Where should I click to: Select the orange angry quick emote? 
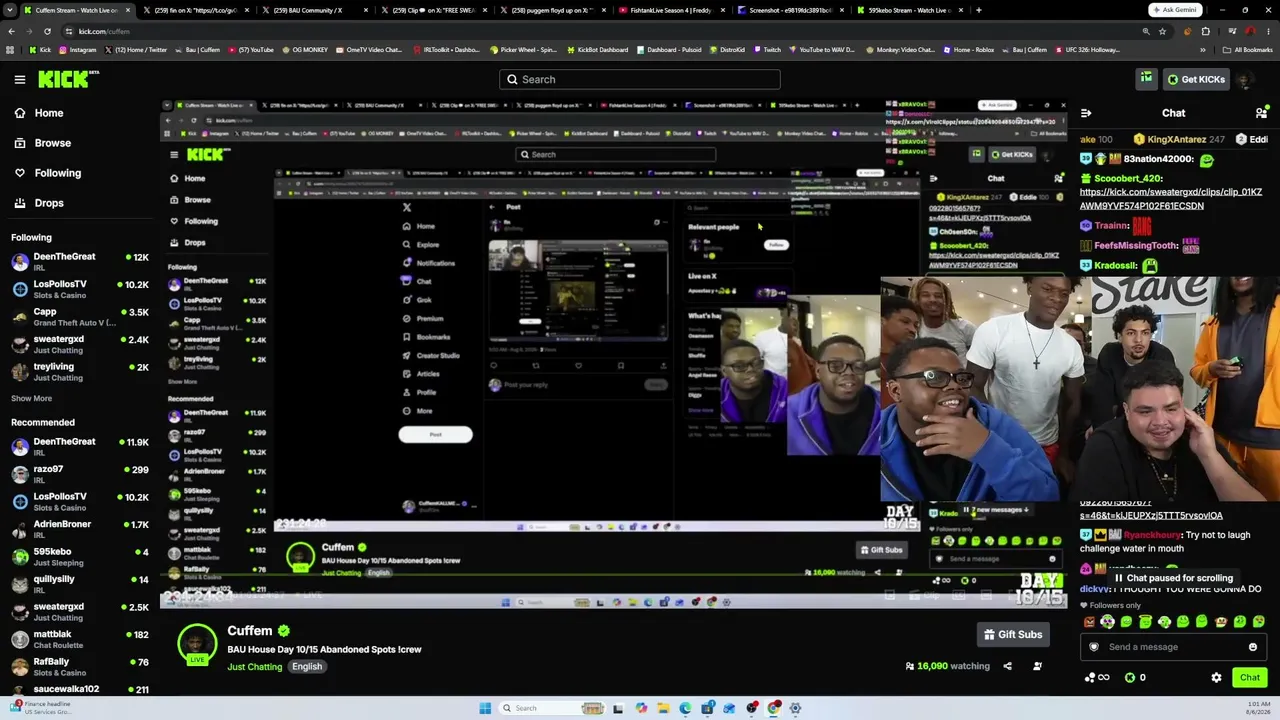point(1089,622)
